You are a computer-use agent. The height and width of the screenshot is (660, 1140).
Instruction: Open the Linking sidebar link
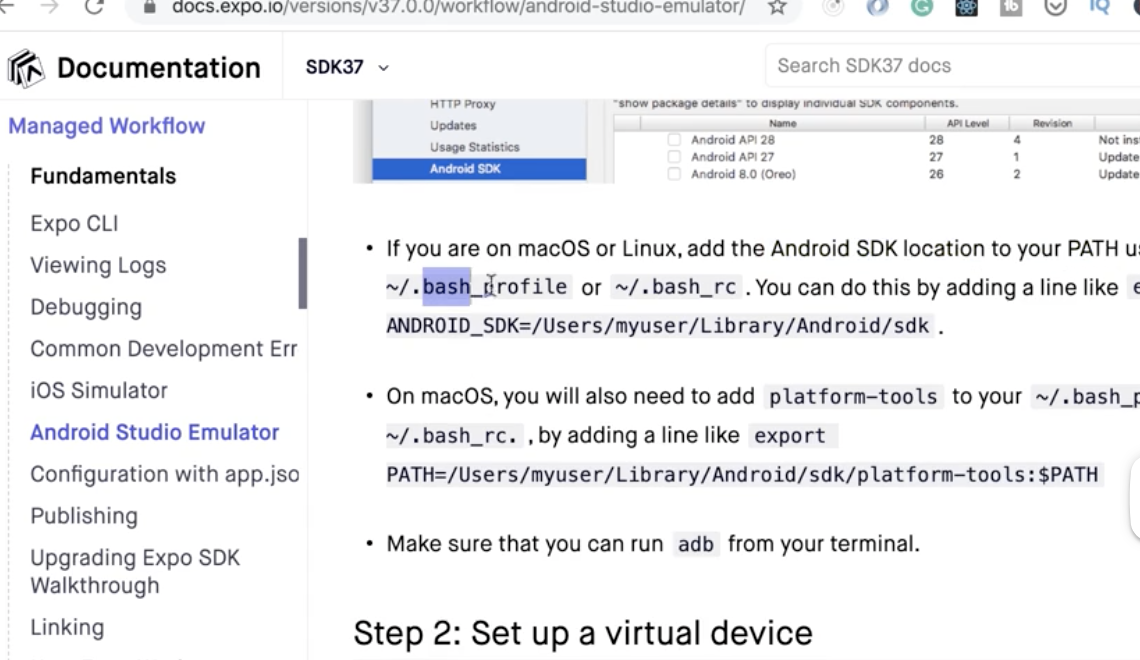pos(67,627)
